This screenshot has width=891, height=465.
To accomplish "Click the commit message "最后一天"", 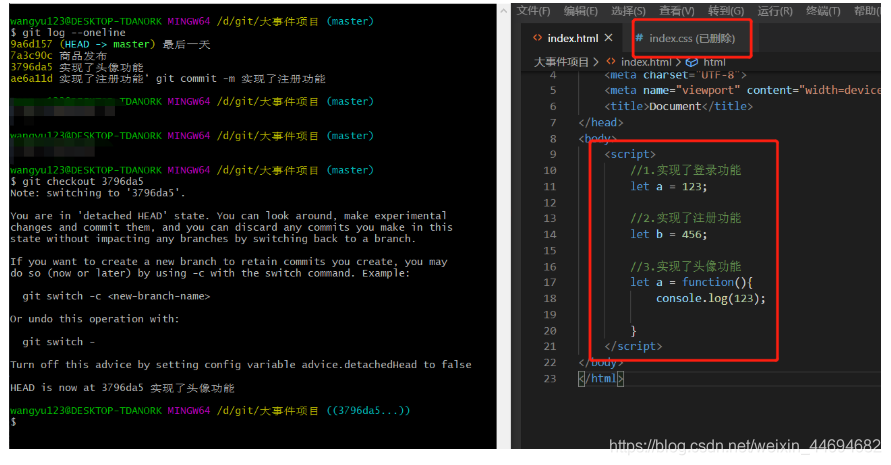I will 186,44.
